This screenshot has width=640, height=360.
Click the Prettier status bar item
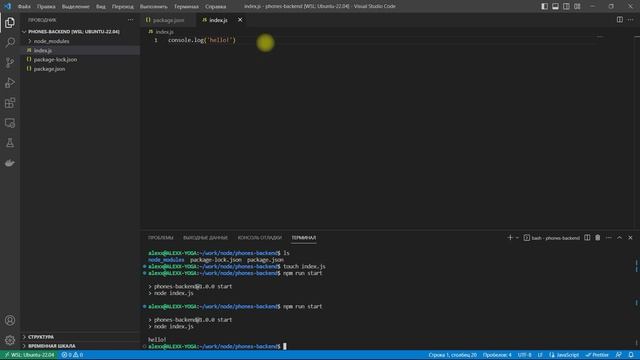[597, 355]
